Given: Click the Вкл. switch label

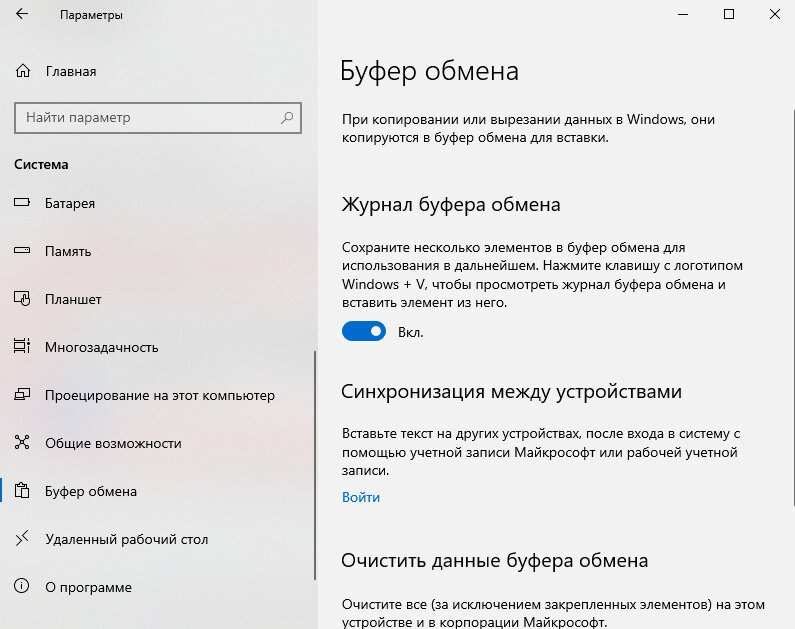Looking at the screenshot, I should pos(410,332).
